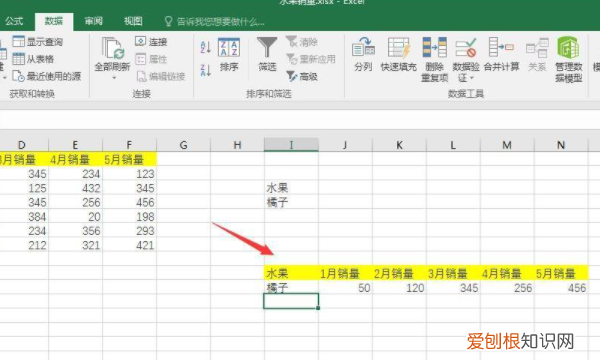Click 显示查询 in the ribbon
Image resolution: width=600 pixels, height=360 pixels.
38,41
